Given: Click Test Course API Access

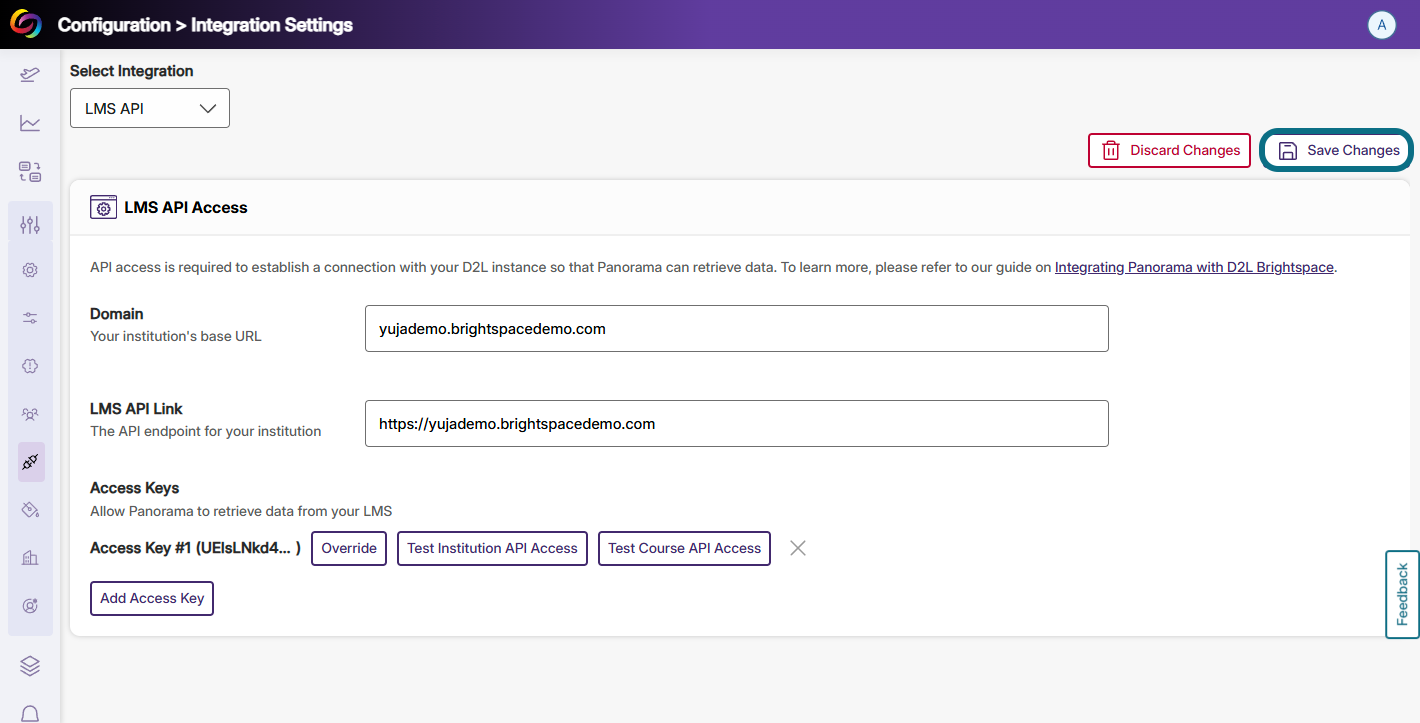Looking at the screenshot, I should [684, 548].
